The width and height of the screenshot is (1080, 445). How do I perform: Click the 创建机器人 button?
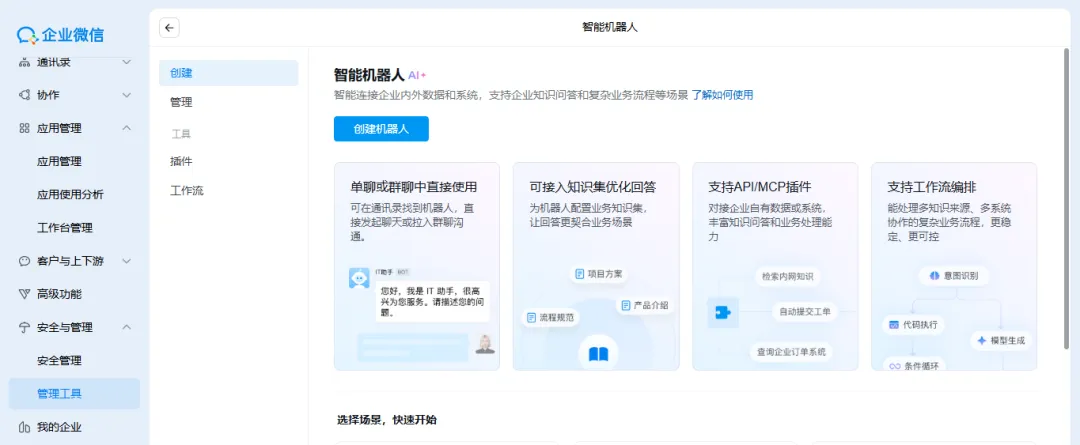[382, 129]
